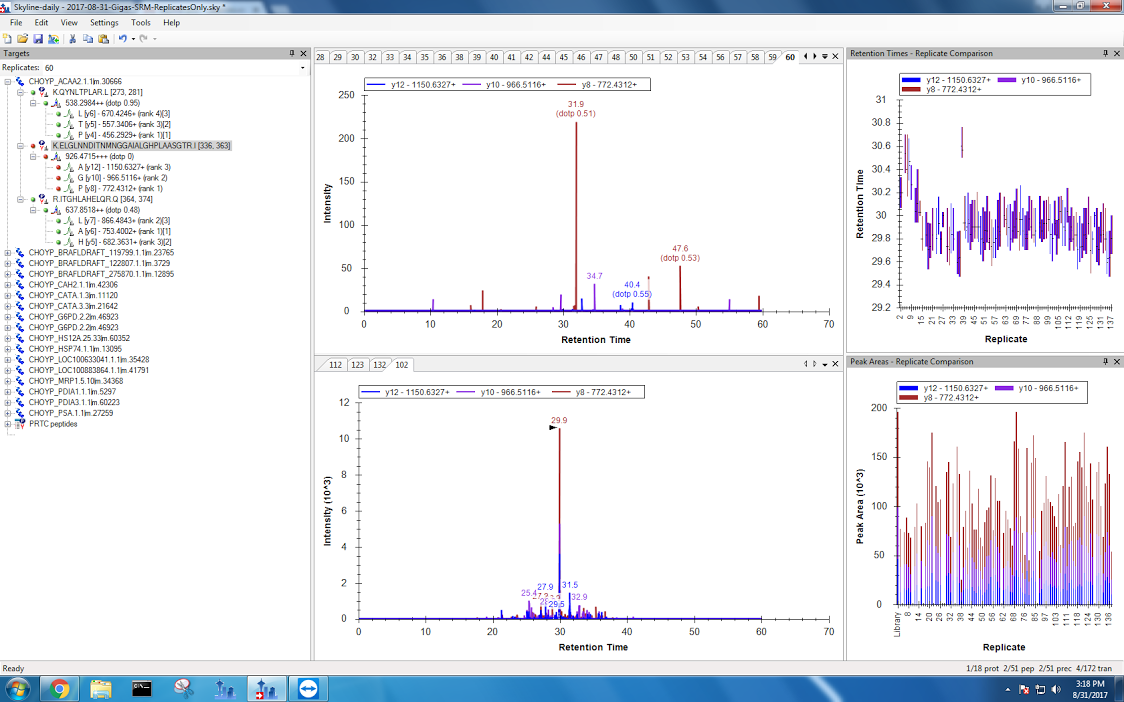Open the Replicates dropdown in Targets
This screenshot has height=702, width=1124.
pos(302,68)
